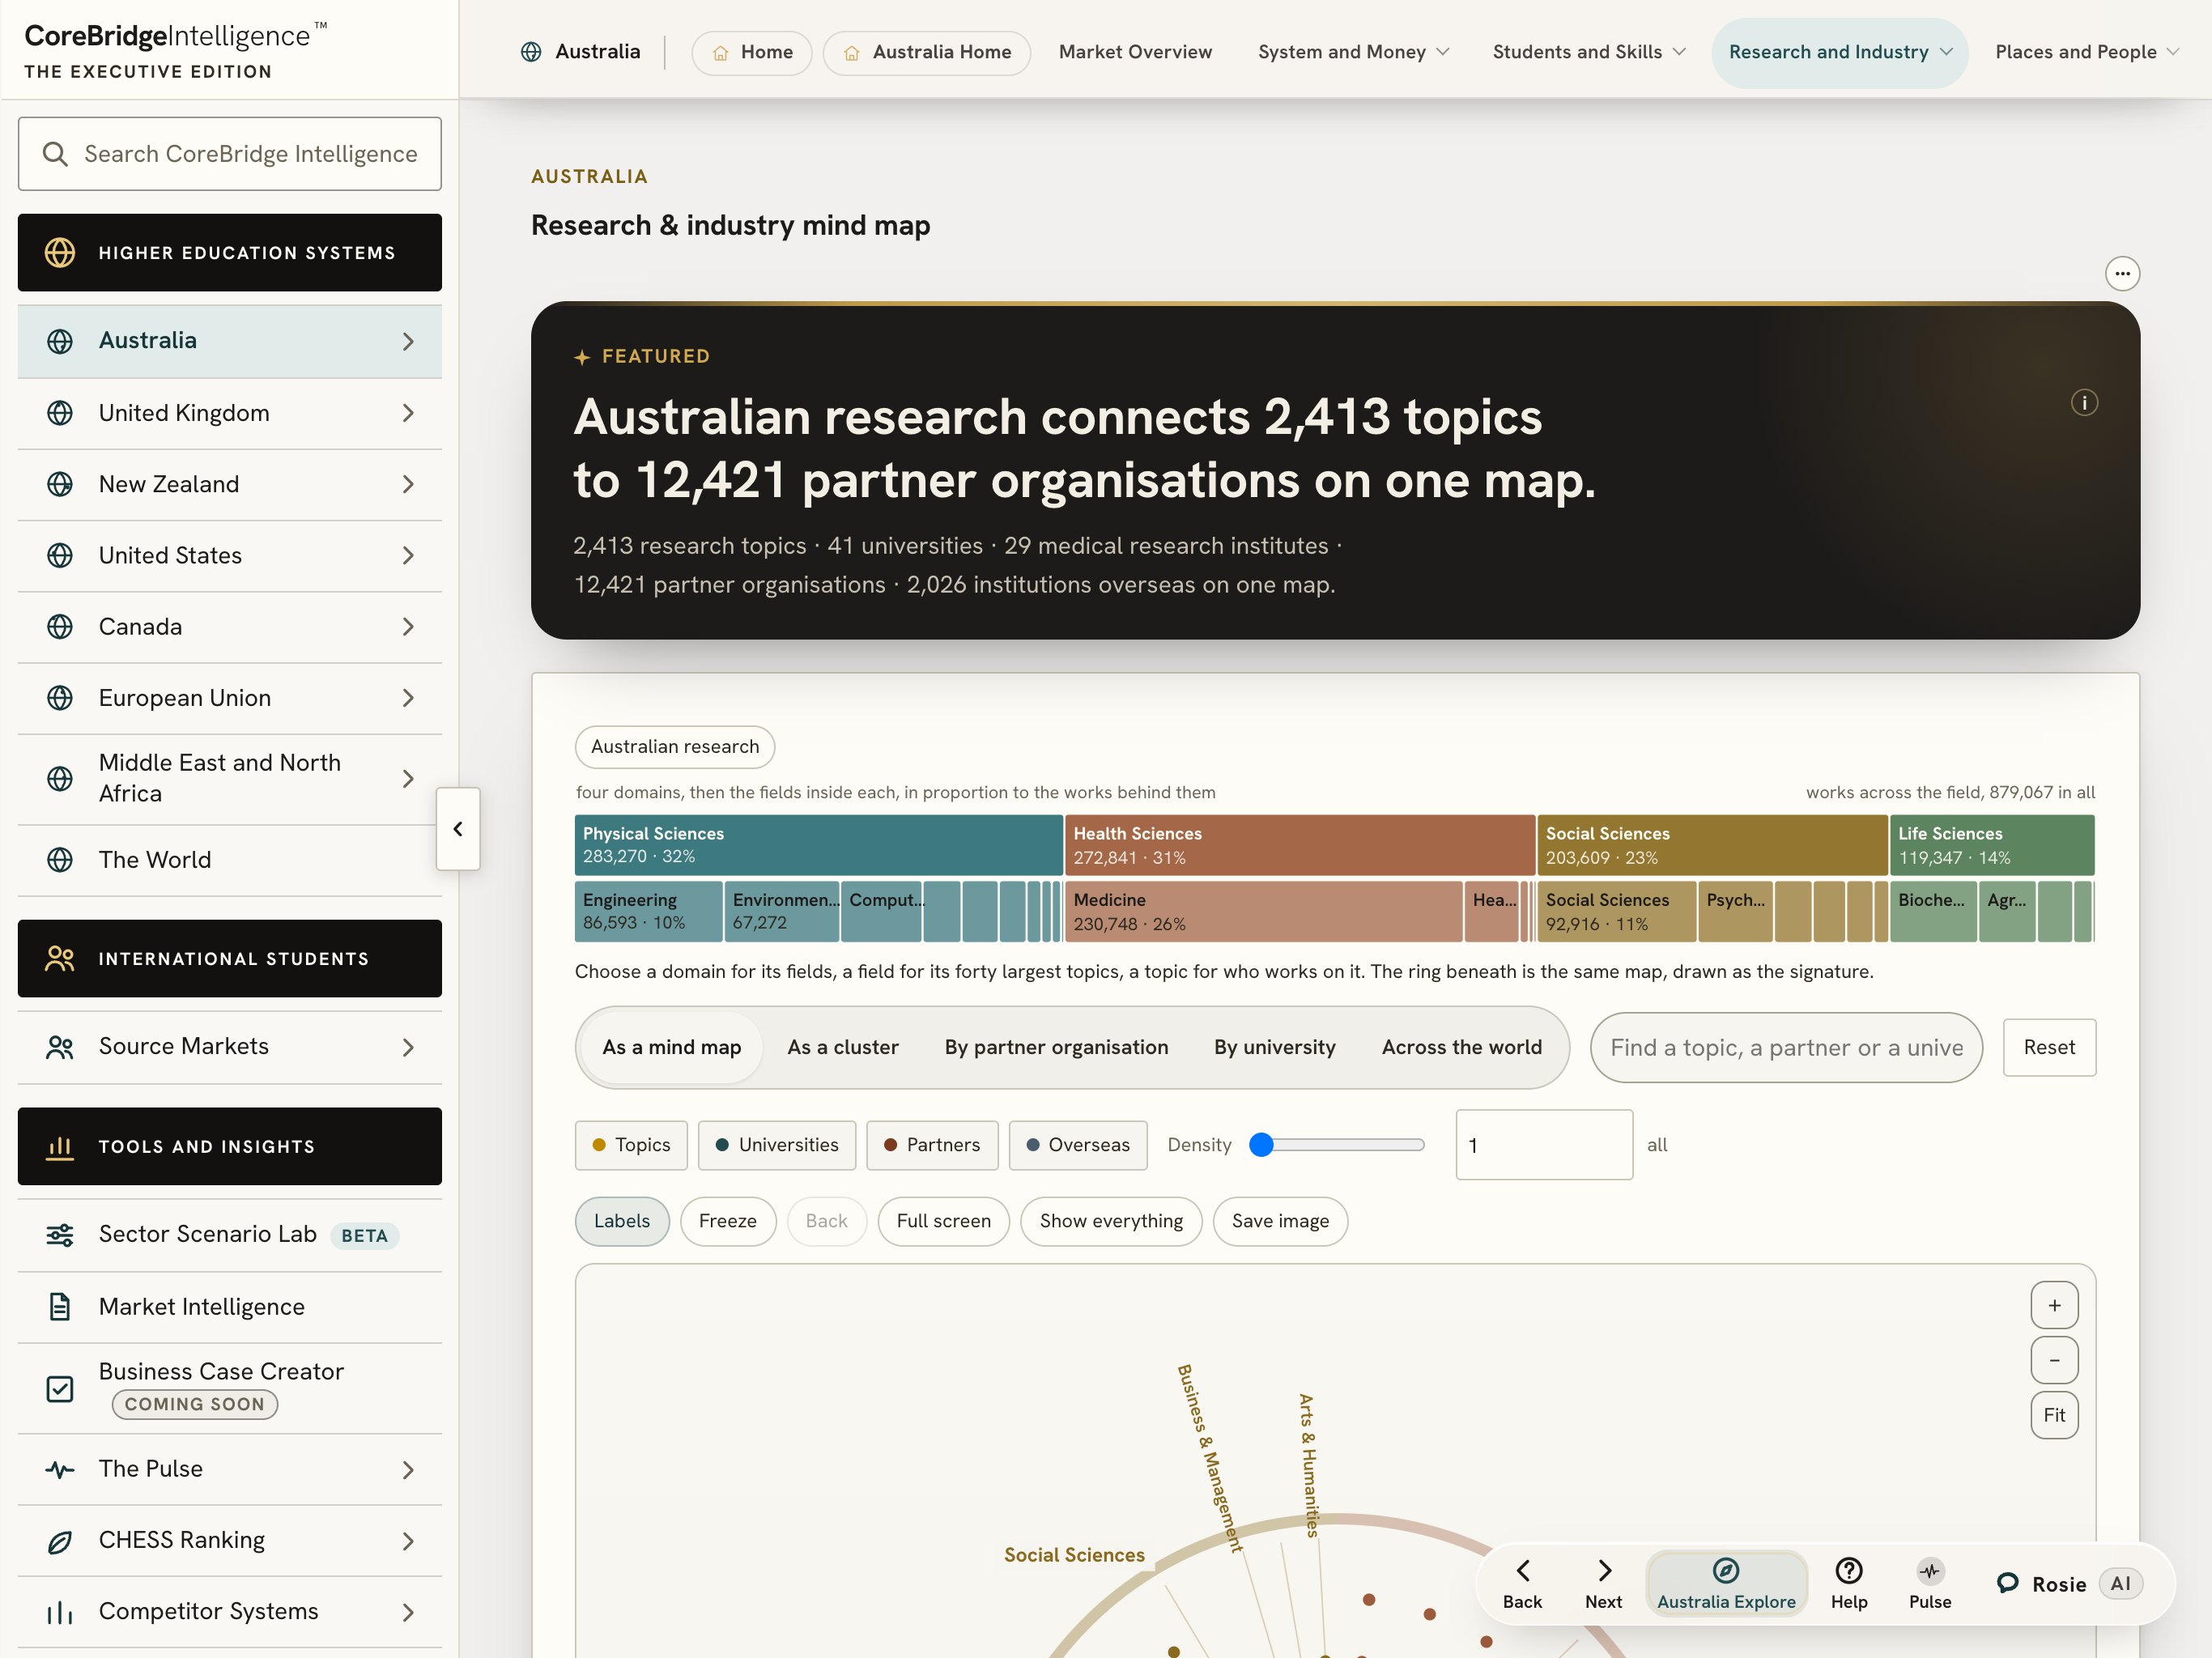Click the info icon on featured banner

(x=2084, y=403)
